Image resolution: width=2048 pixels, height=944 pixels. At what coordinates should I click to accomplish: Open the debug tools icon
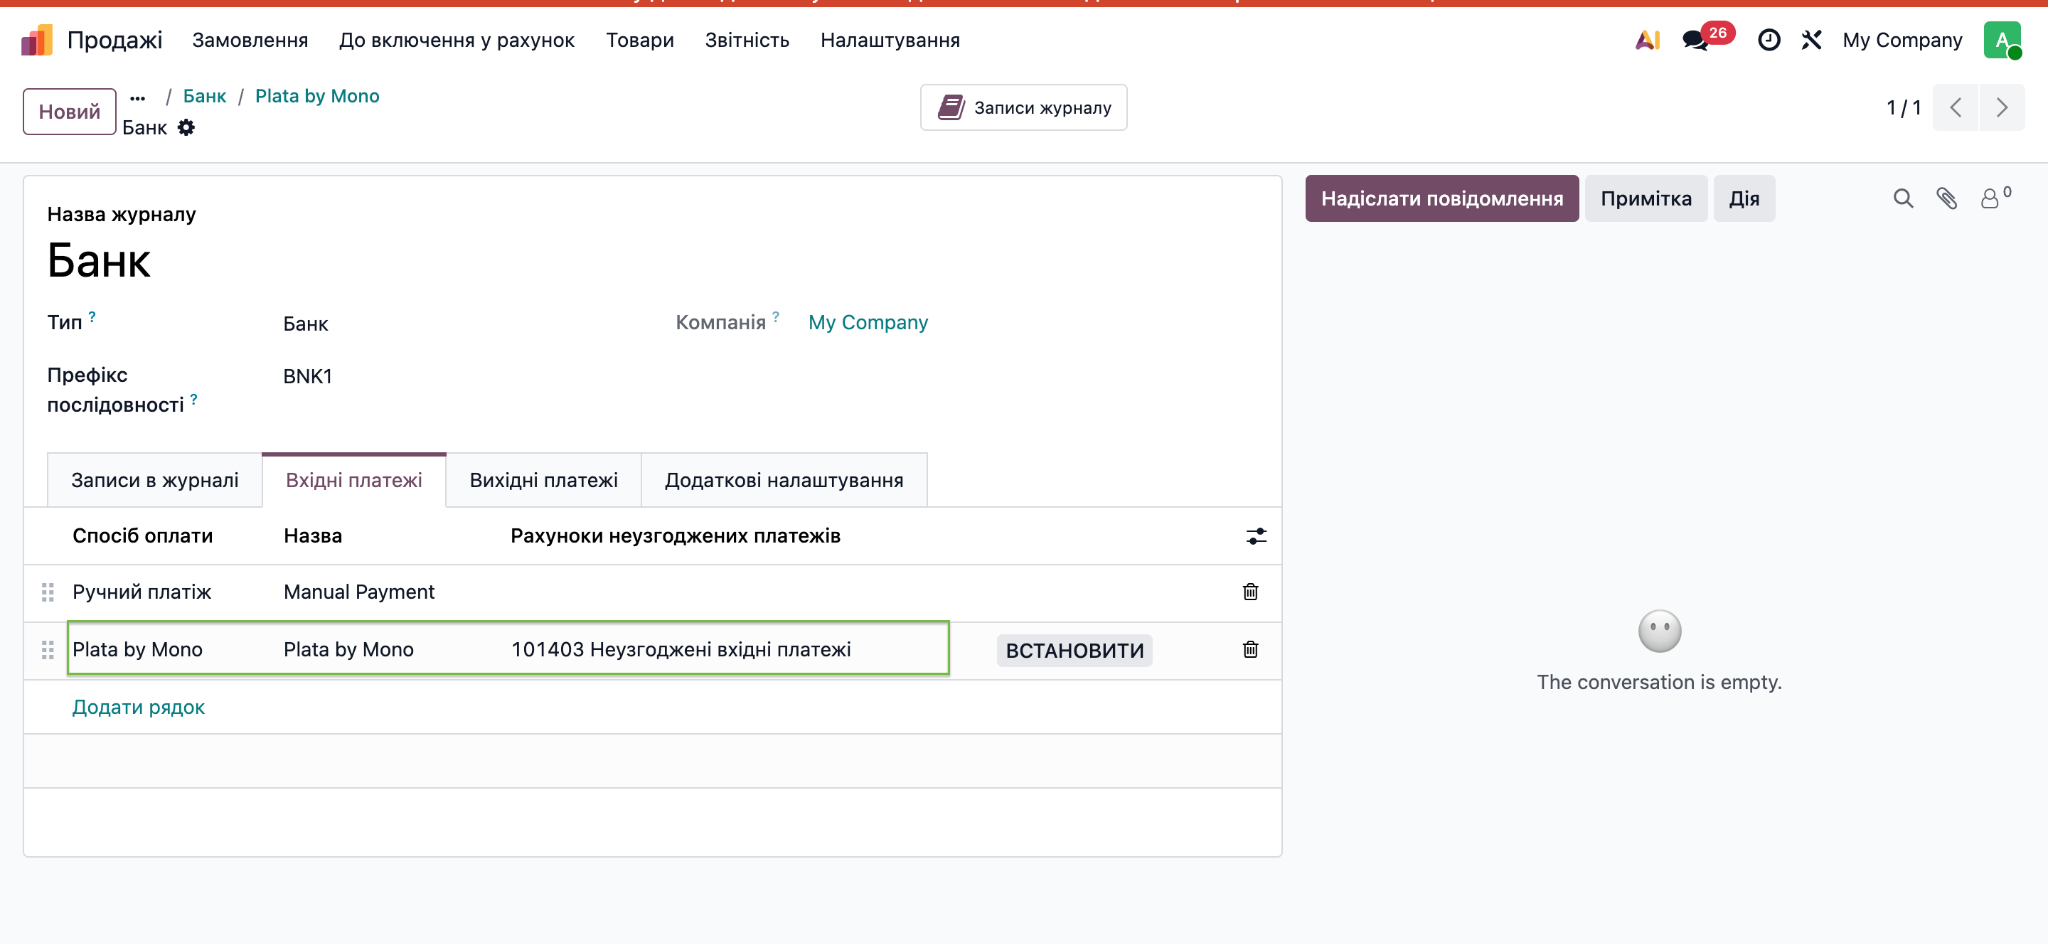(1811, 40)
